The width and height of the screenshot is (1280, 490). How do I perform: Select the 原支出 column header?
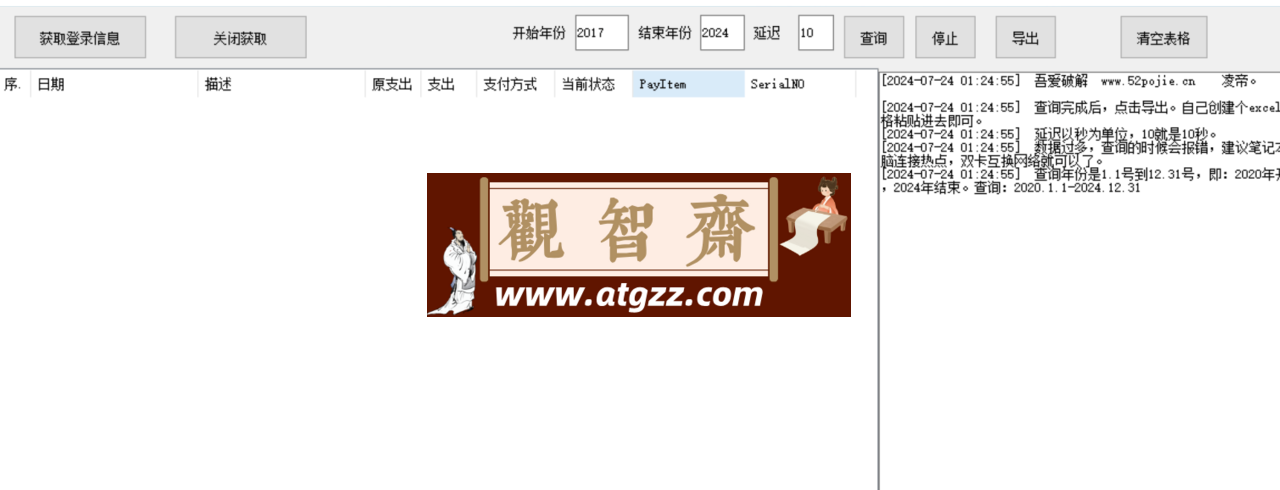point(393,85)
